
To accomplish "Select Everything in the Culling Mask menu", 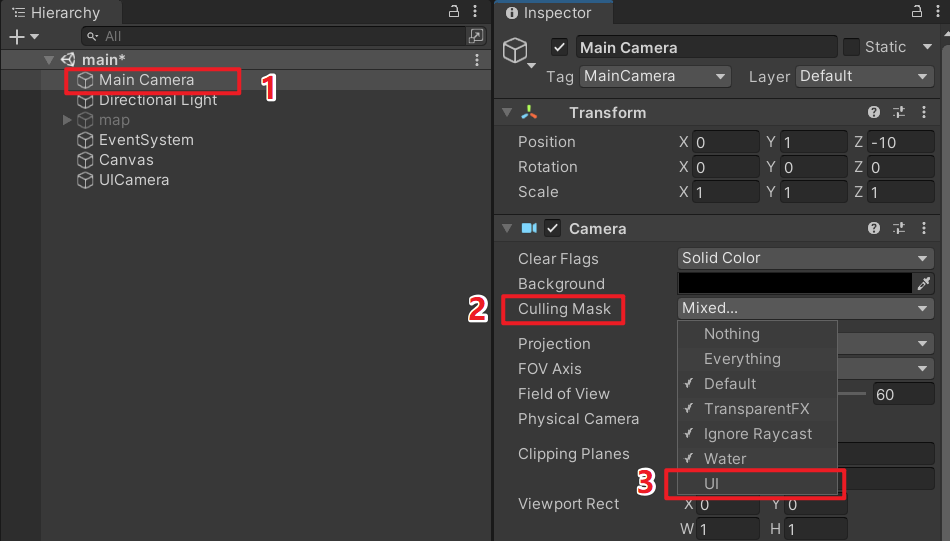I will (x=757, y=359).
